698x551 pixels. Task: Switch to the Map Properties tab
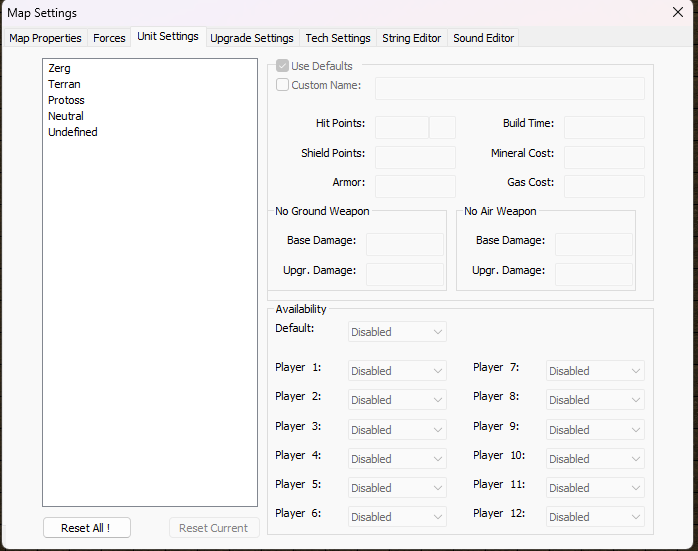(45, 38)
